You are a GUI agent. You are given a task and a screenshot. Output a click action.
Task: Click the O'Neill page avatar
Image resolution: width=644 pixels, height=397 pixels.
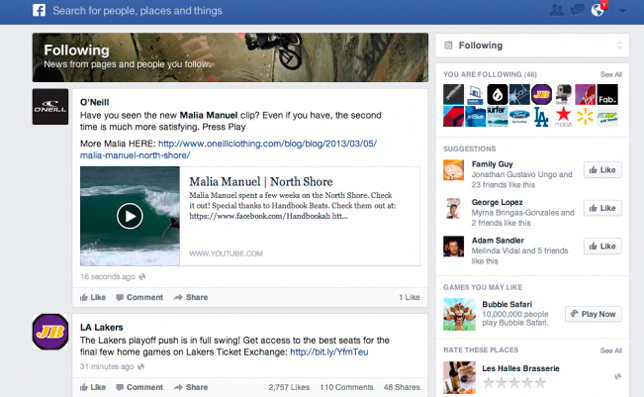click(50, 107)
